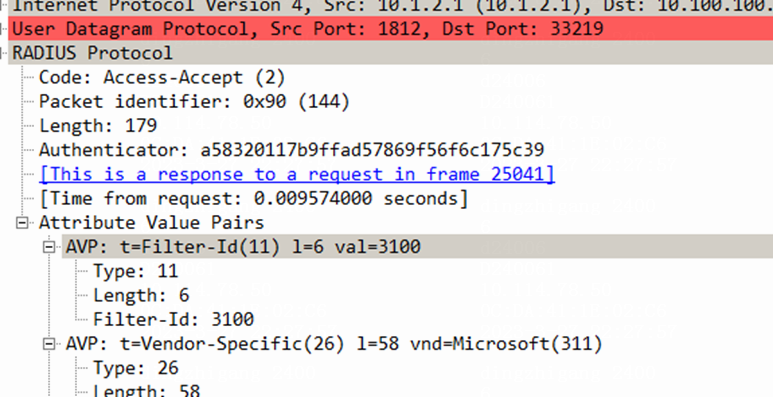The height and width of the screenshot is (397, 773).
Task: Select the RADIUS Protocol header row
Action: [x=390, y=53]
